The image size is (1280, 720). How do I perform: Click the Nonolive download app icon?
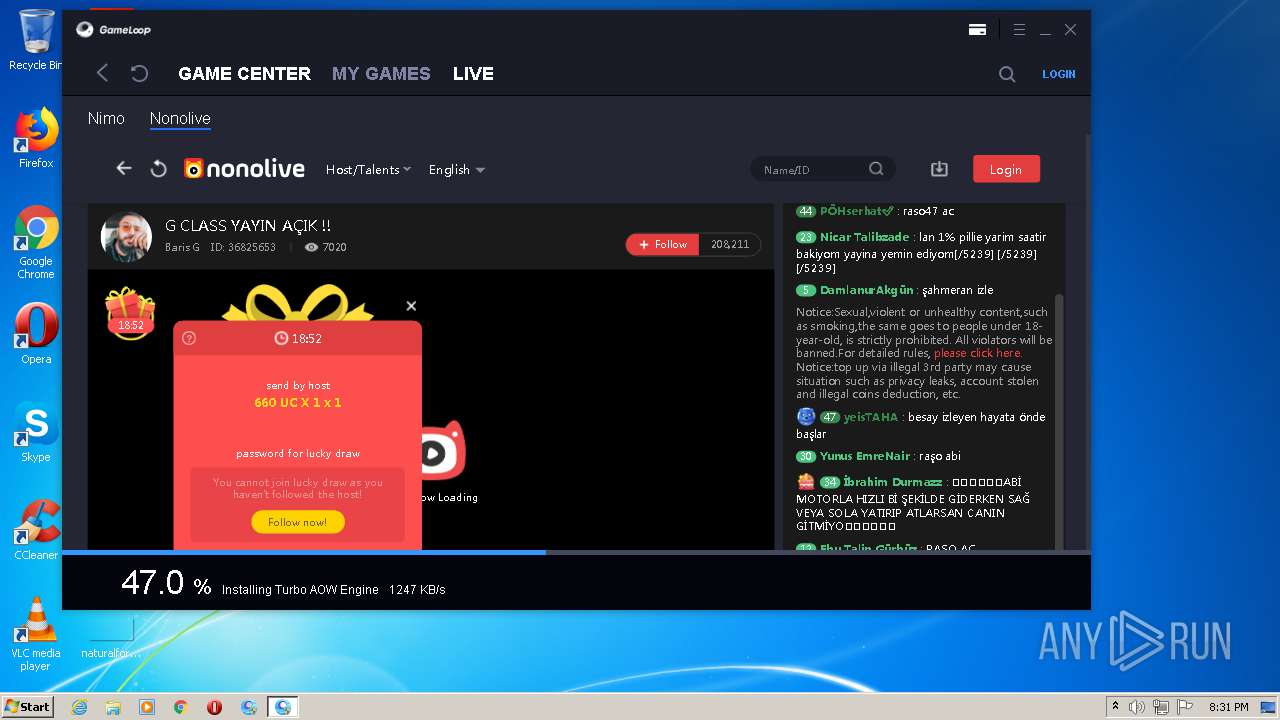[x=939, y=169]
